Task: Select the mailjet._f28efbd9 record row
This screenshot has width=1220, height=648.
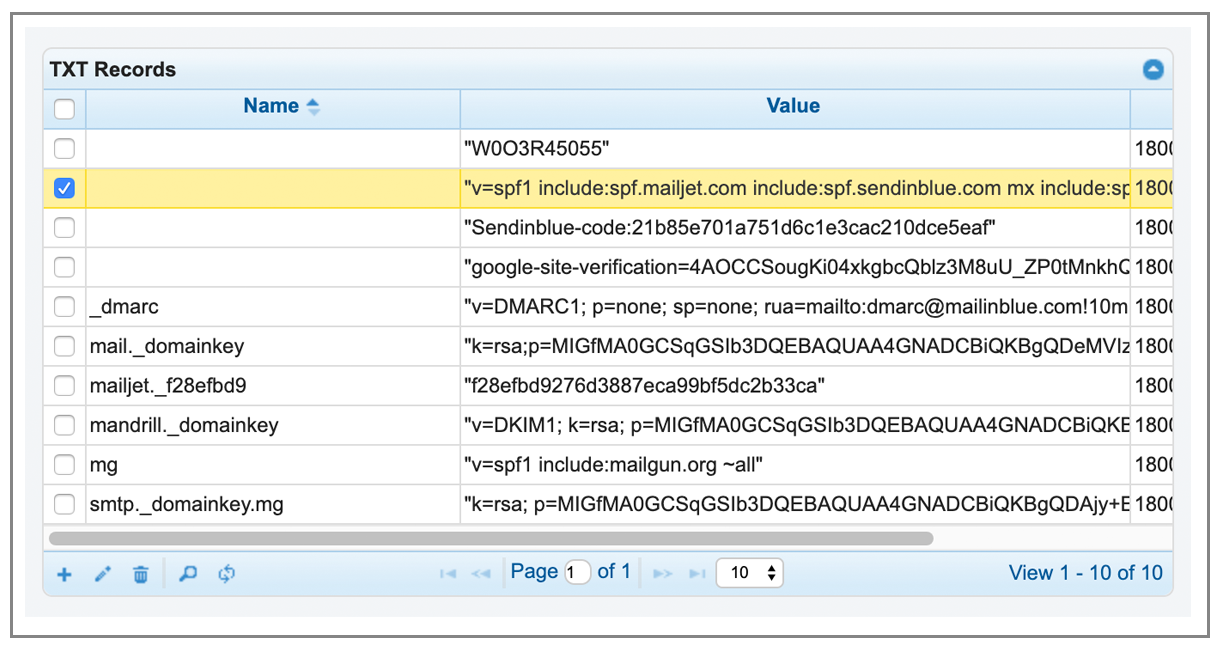Action: click(608, 385)
